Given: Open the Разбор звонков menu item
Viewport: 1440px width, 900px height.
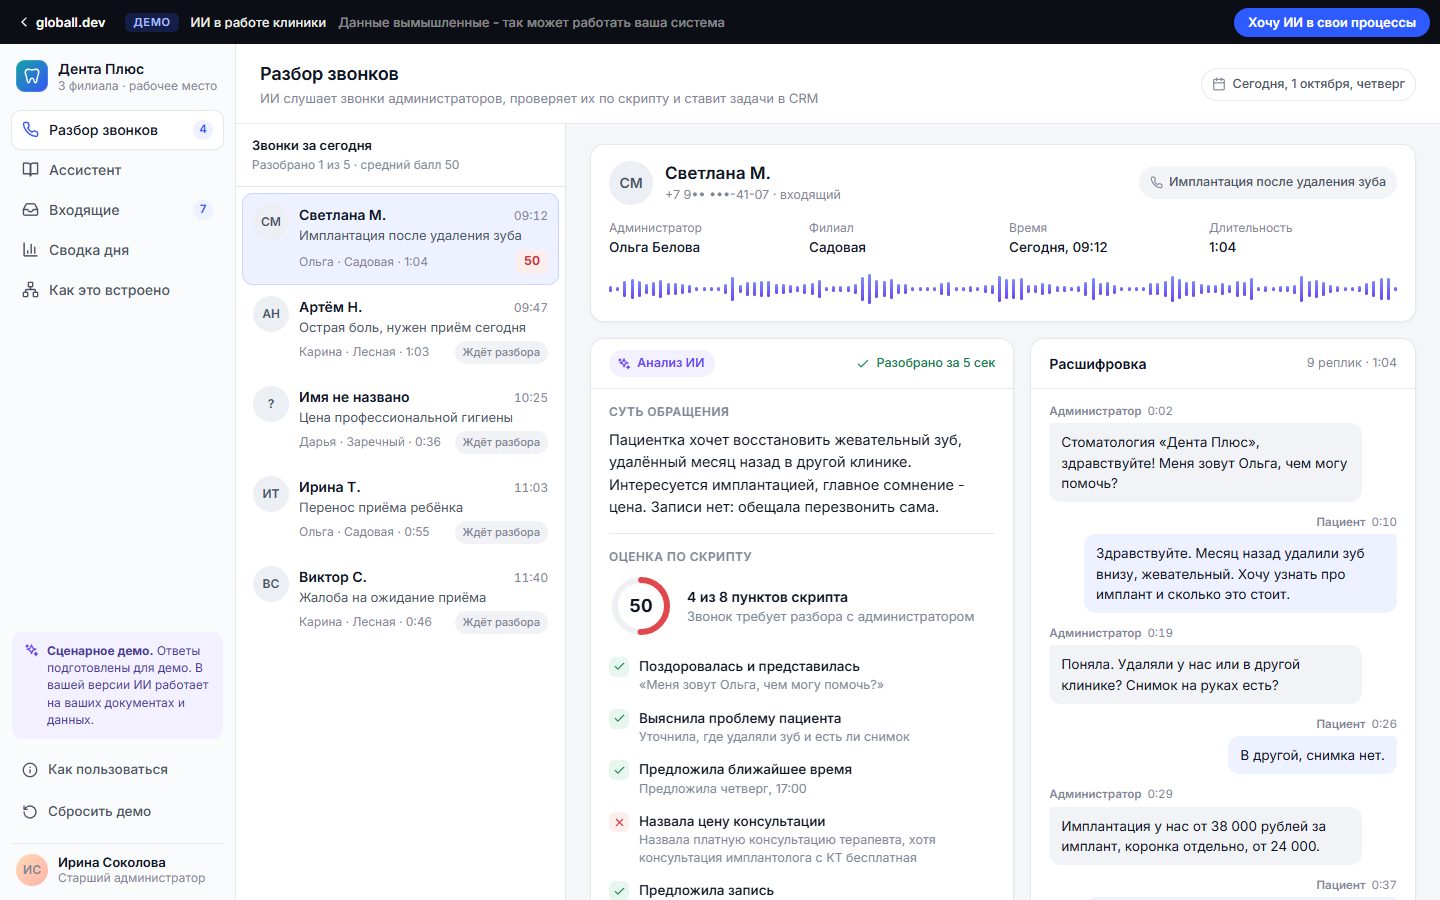Looking at the screenshot, I should click(117, 130).
